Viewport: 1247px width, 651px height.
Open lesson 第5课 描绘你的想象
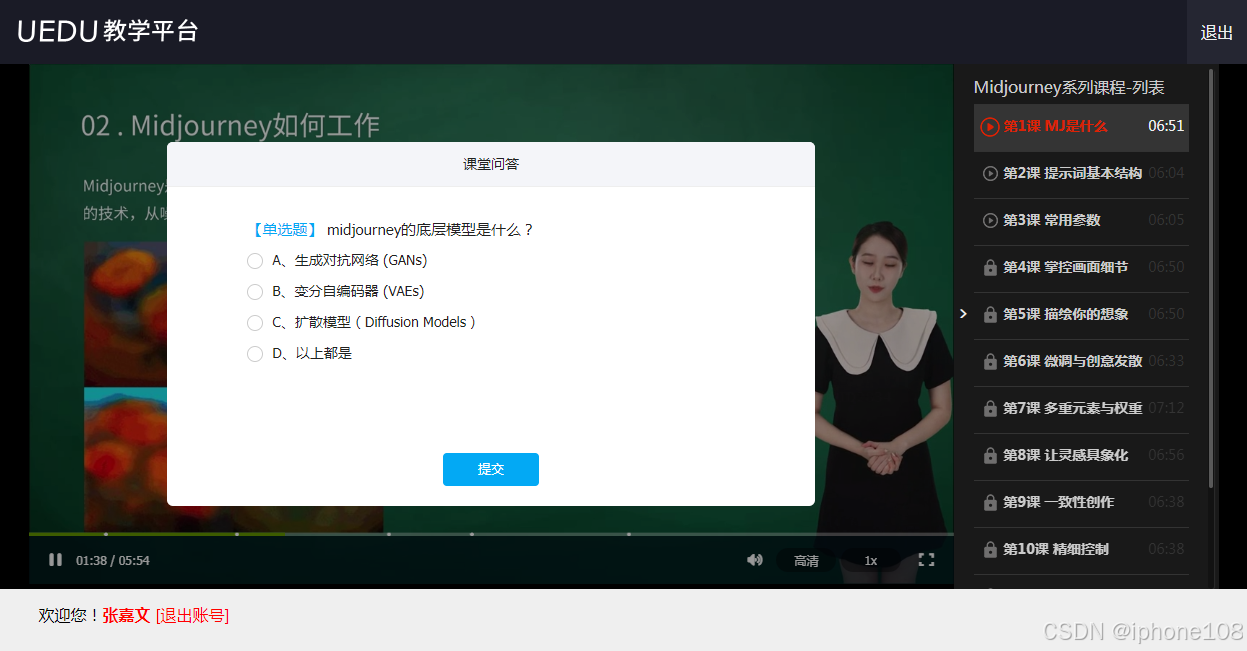[x=1081, y=315]
